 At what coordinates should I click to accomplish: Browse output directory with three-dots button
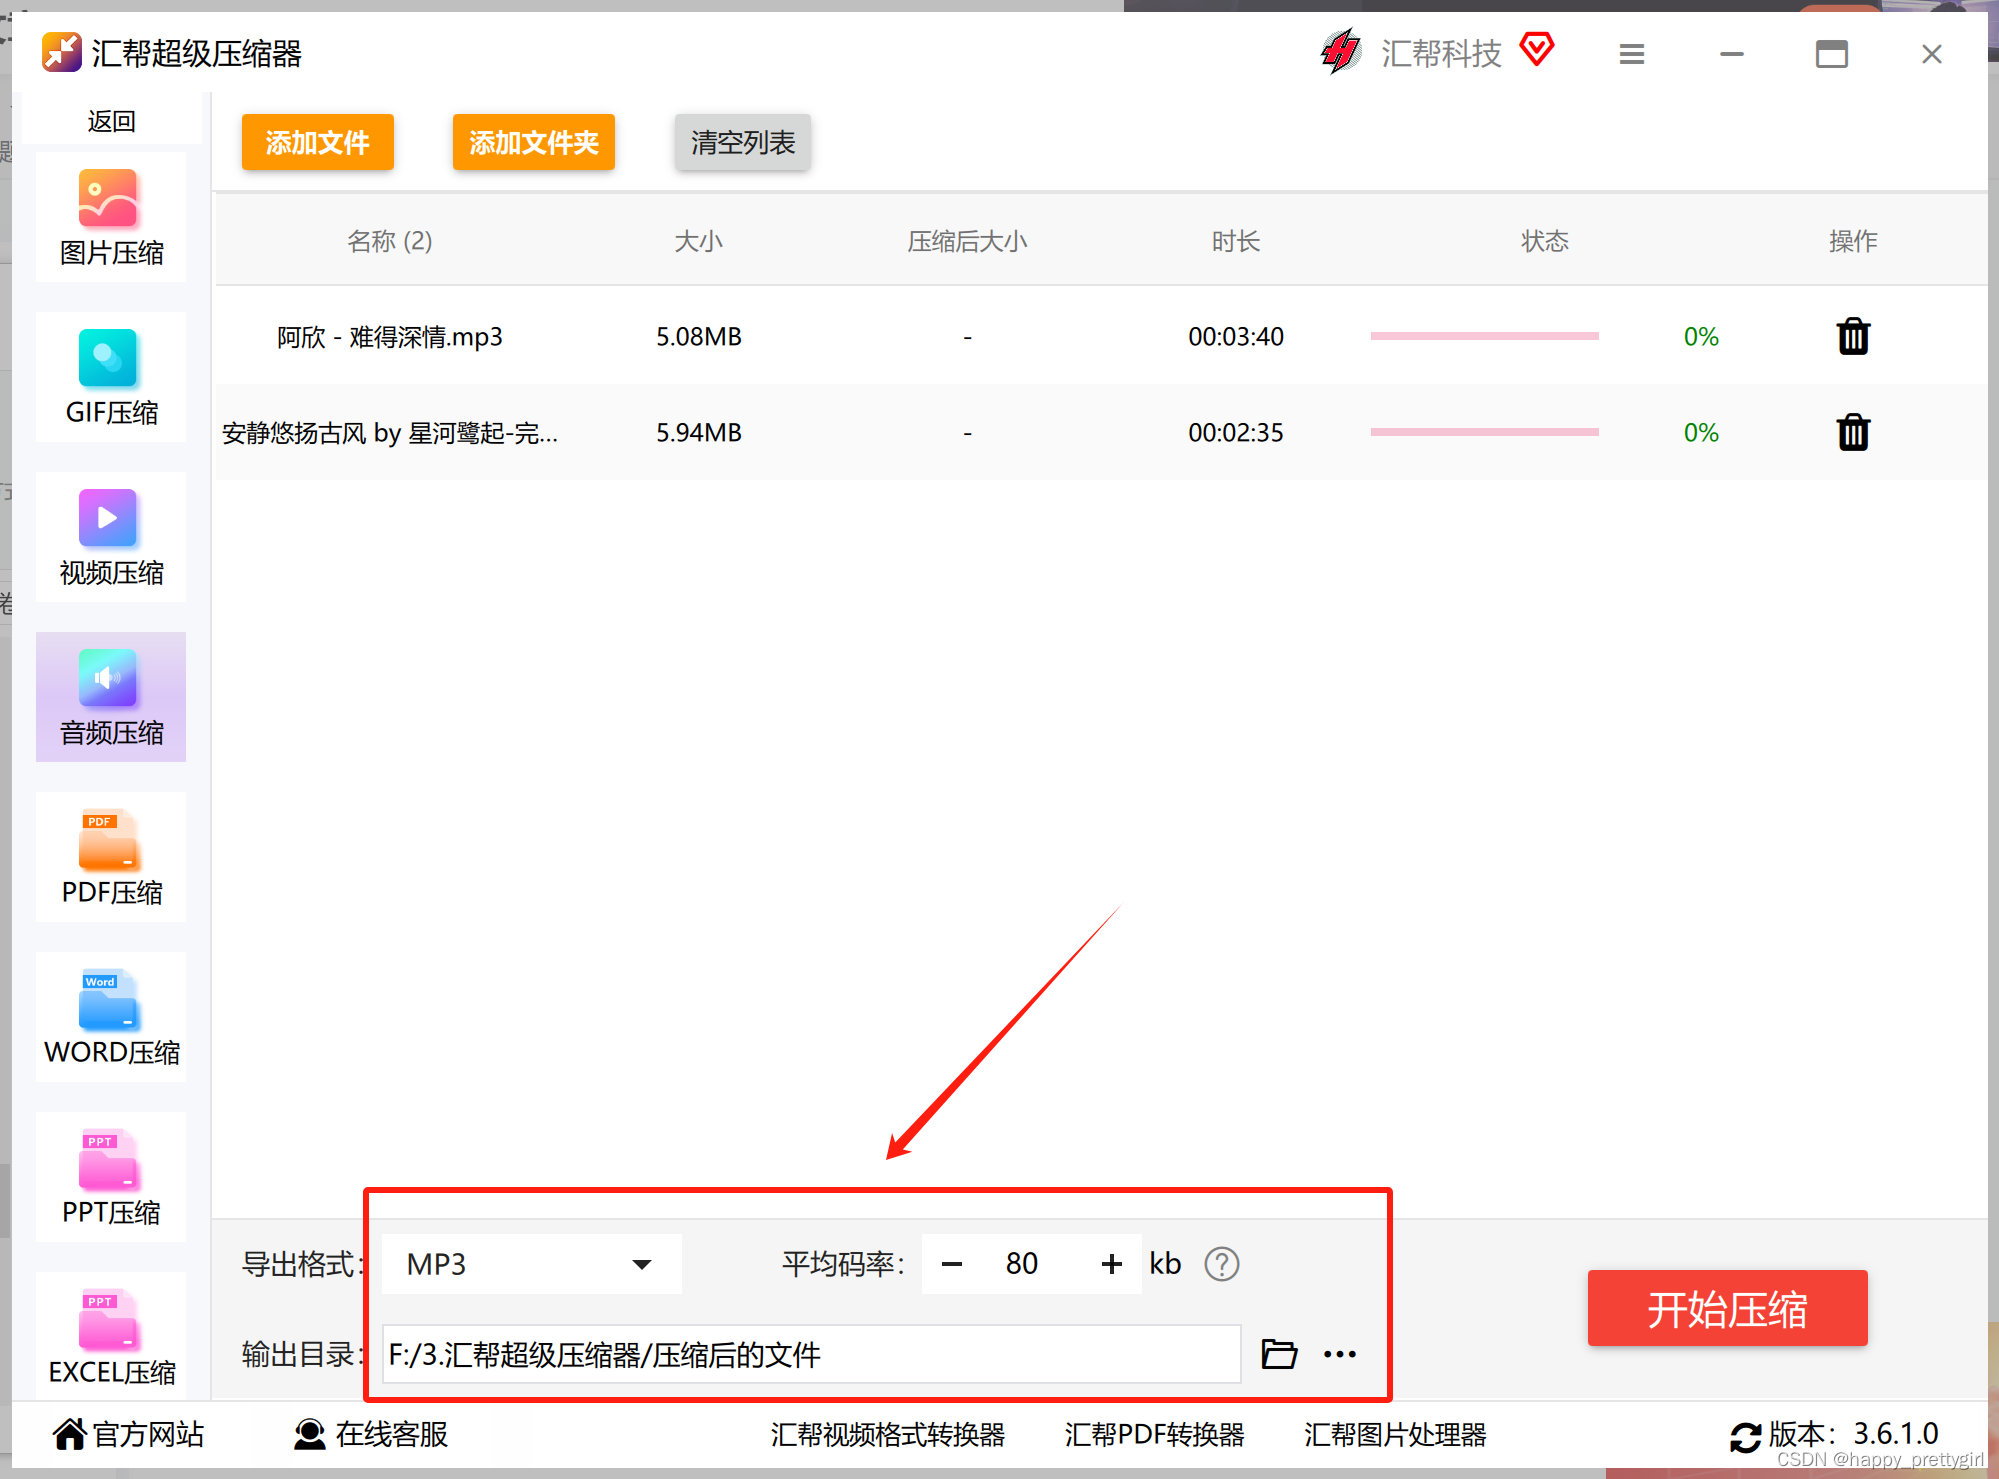[1339, 1354]
